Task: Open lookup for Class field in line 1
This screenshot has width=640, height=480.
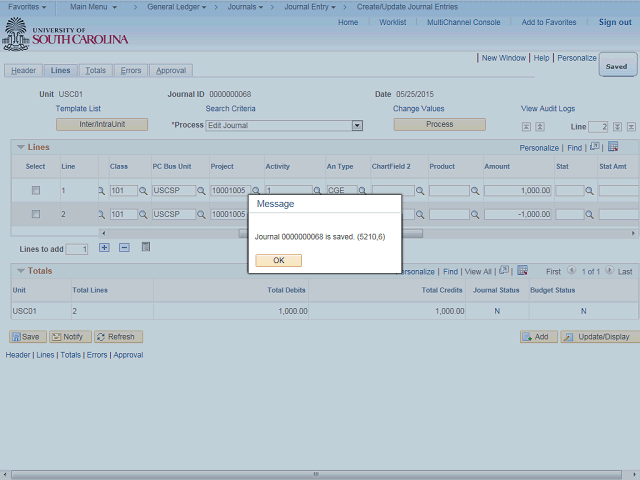Action: point(143,191)
